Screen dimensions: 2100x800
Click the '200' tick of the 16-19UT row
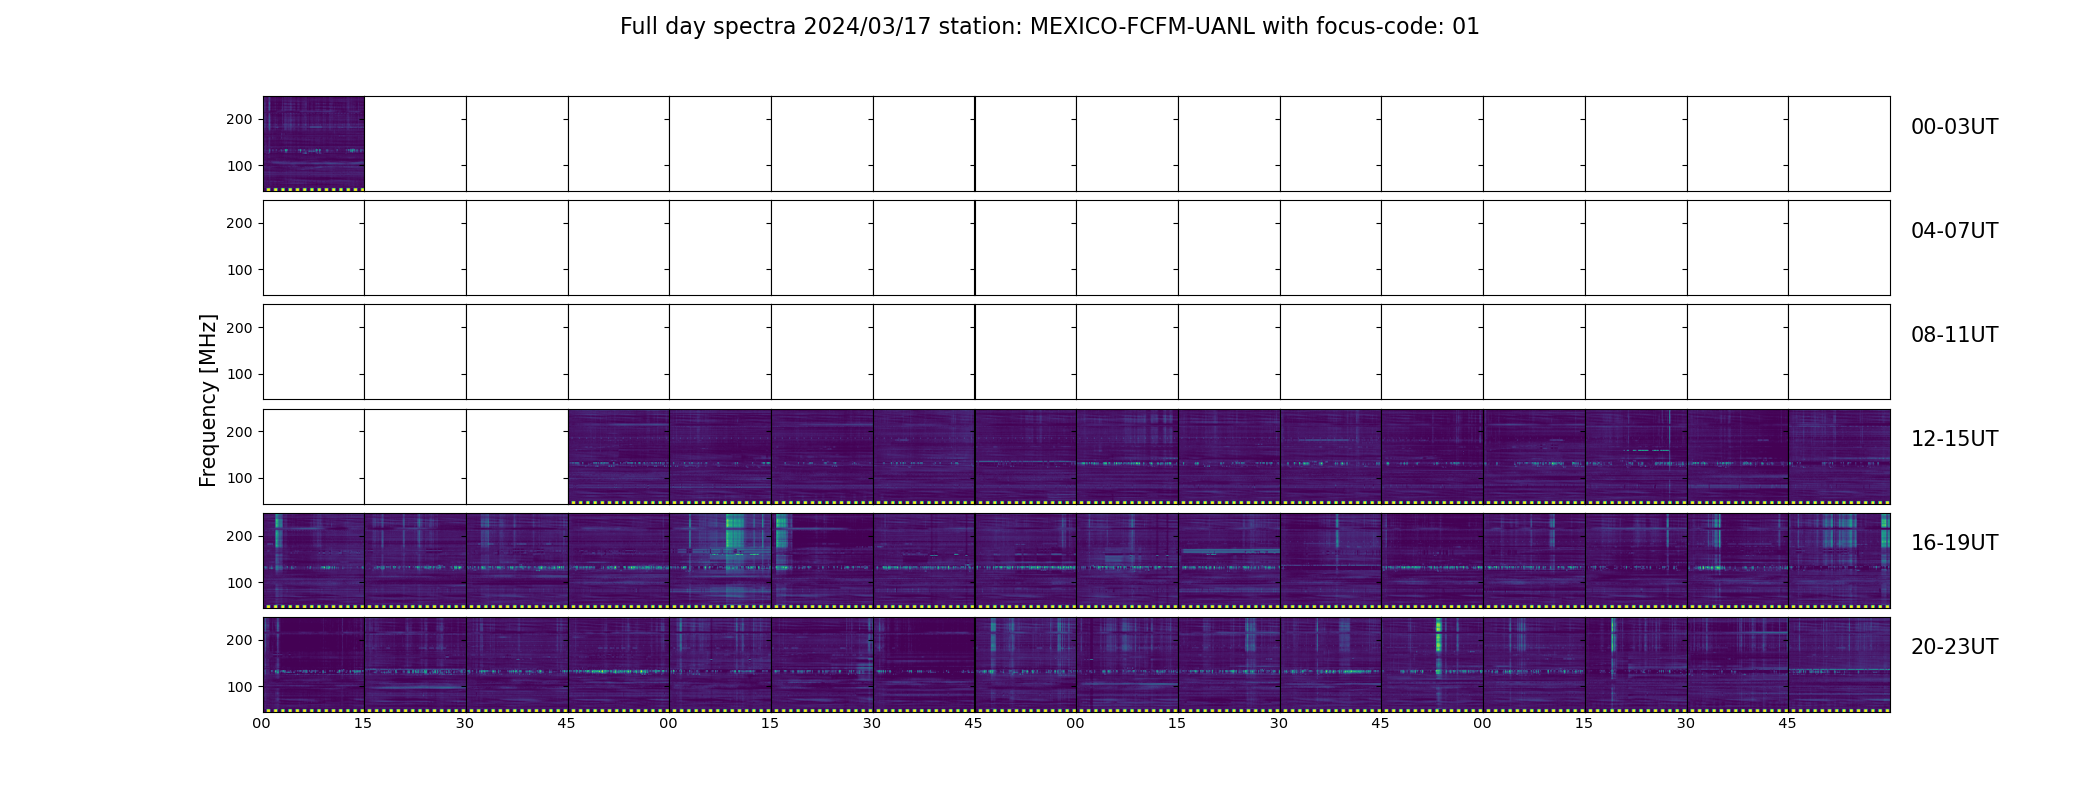[239, 536]
